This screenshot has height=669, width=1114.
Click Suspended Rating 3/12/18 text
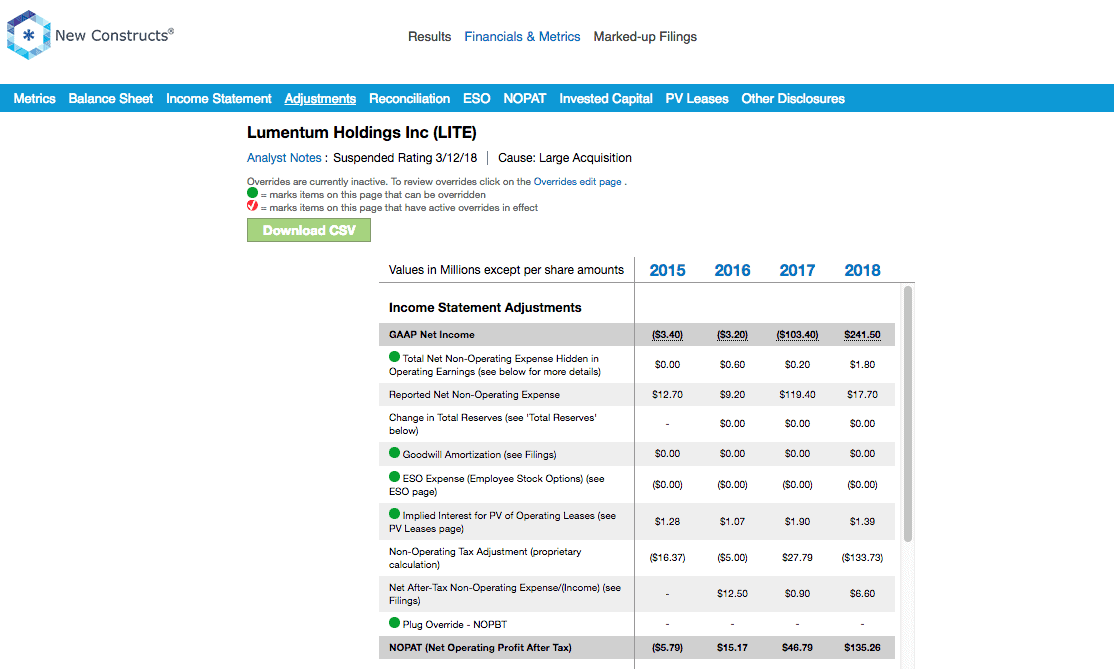(x=405, y=158)
